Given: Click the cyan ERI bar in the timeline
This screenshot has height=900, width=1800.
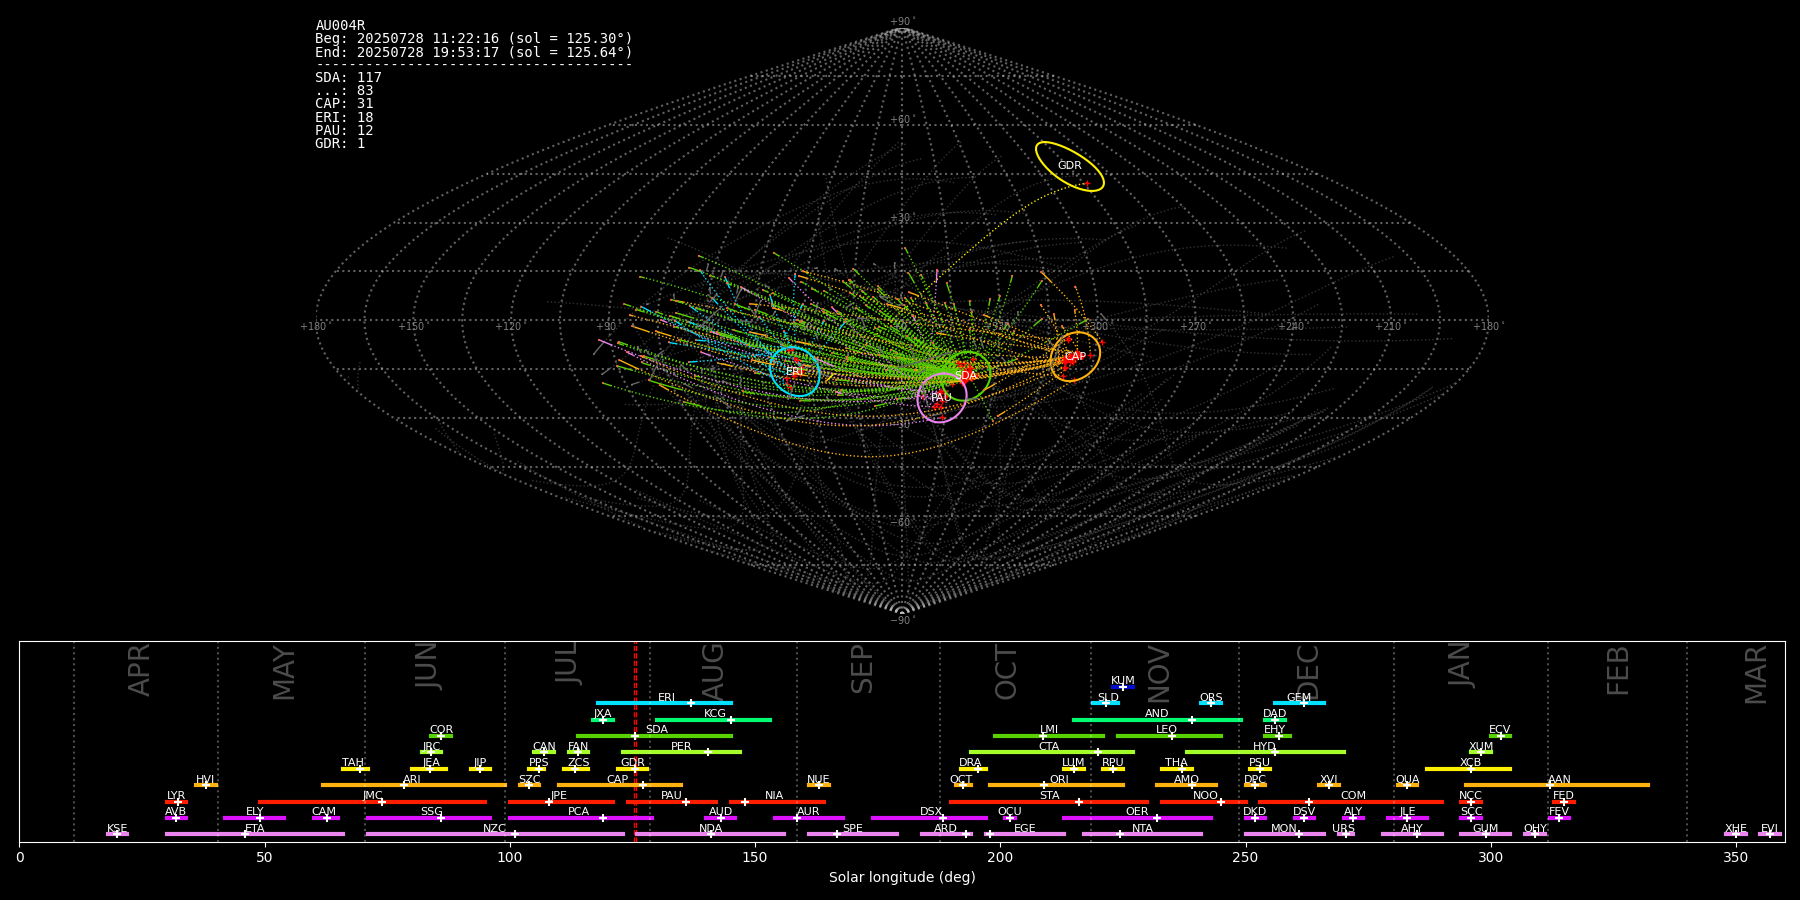Looking at the screenshot, I should pyautogui.click(x=664, y=703).
